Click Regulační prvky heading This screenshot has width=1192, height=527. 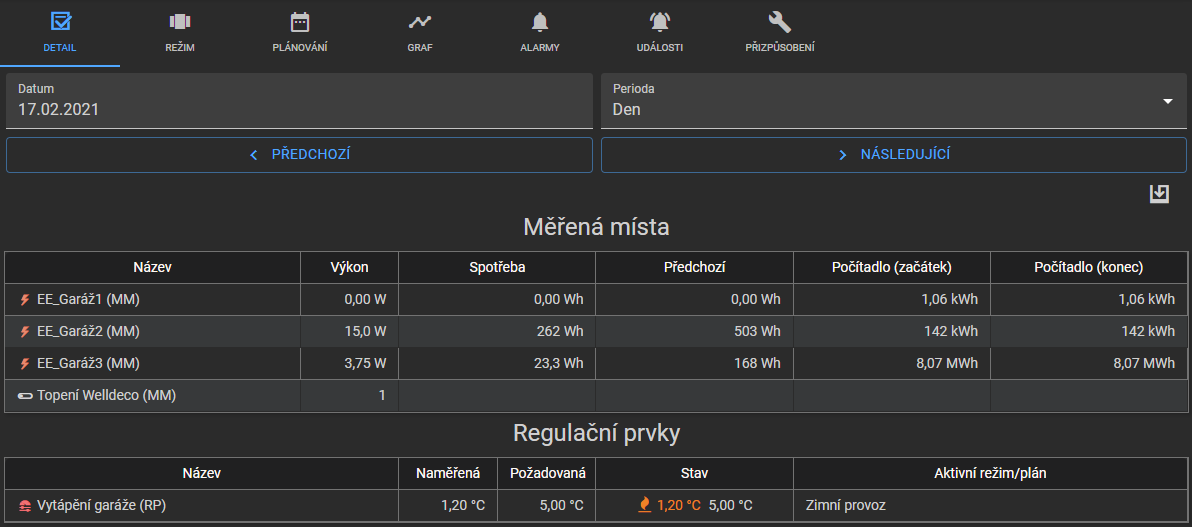pos(596,432)
